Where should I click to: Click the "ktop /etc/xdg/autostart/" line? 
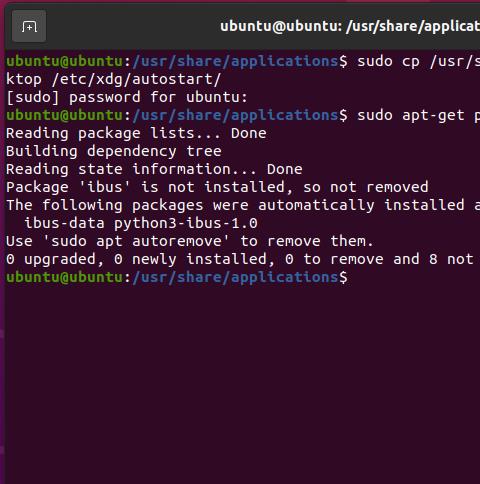pos(113,79)
